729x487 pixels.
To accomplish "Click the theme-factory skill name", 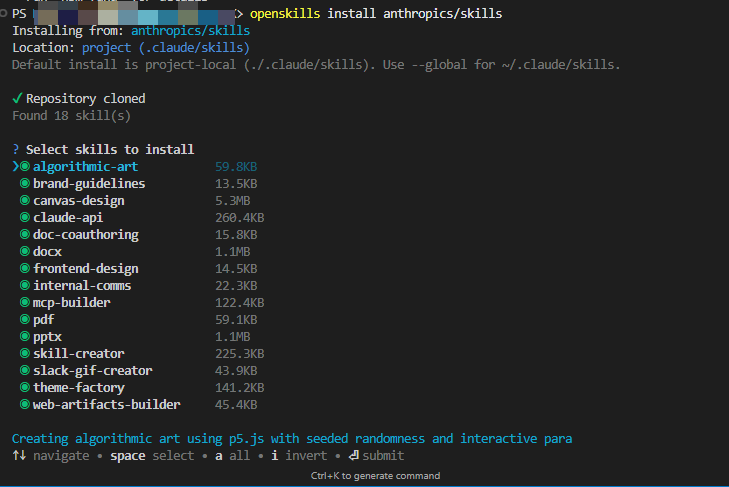I will [79, 387].
